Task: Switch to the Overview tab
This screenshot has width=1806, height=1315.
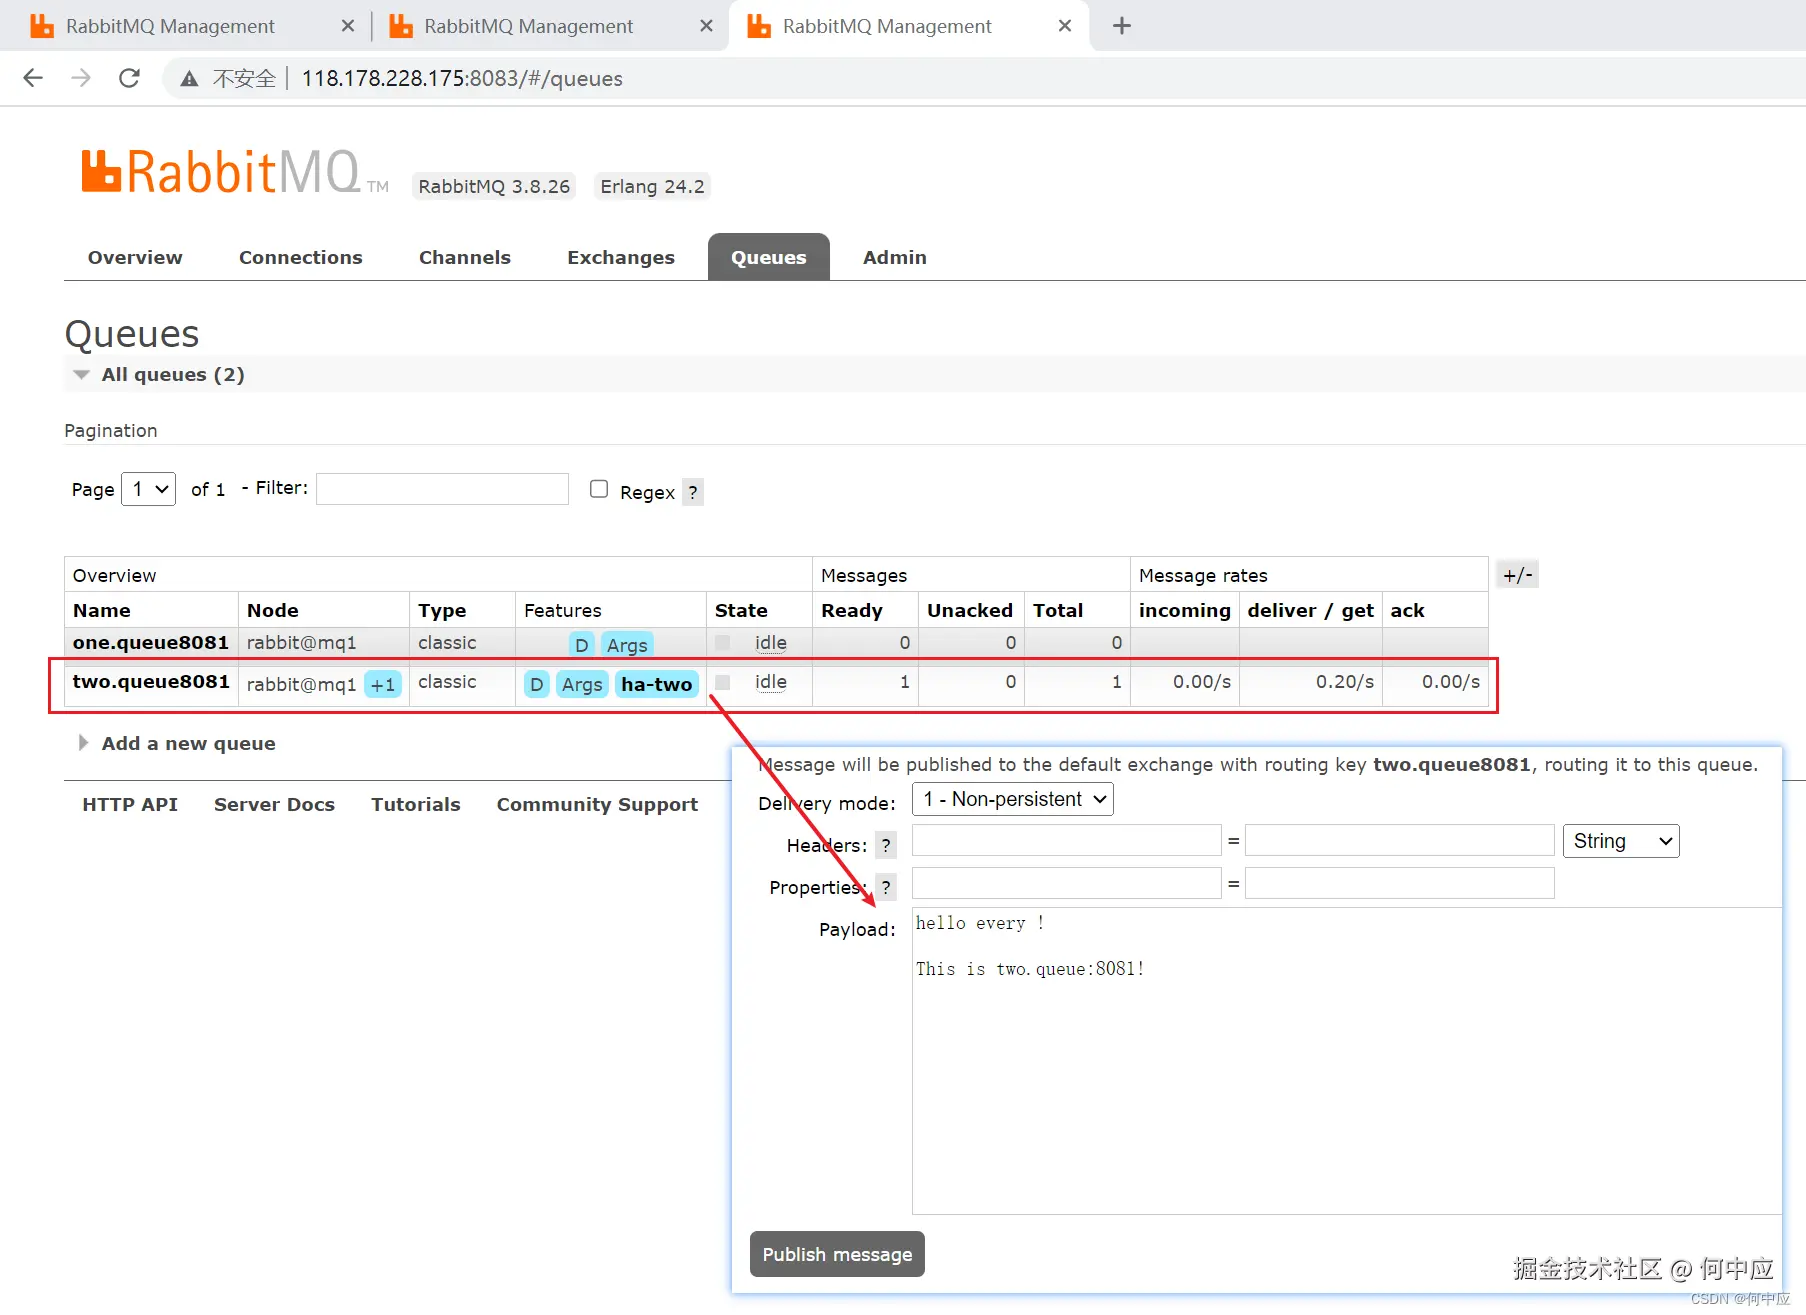Action: [x=135, y=257]
